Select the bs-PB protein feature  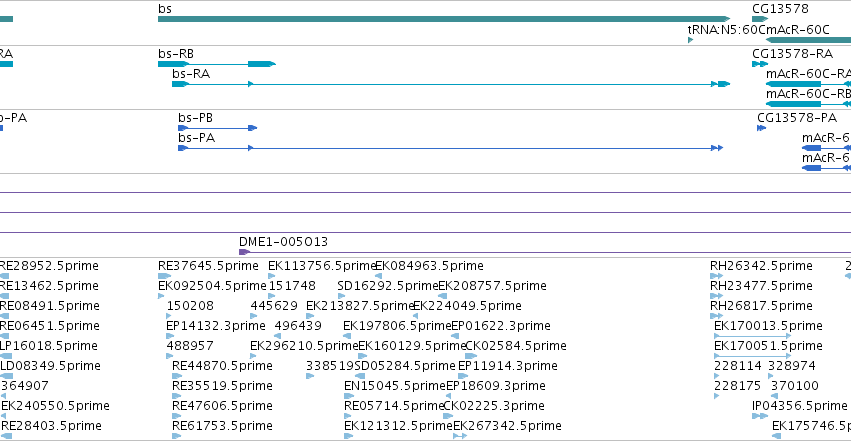[x=218, y=128]
